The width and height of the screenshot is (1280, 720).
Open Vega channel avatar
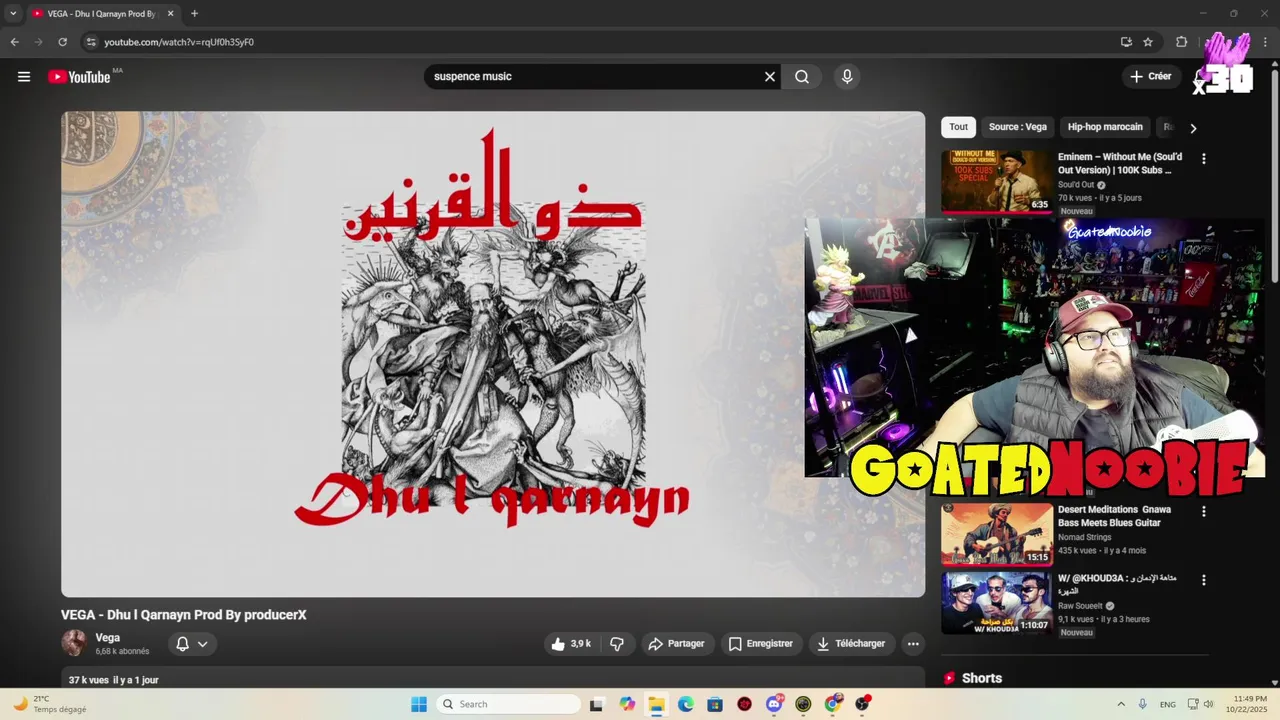pos(74,643)
